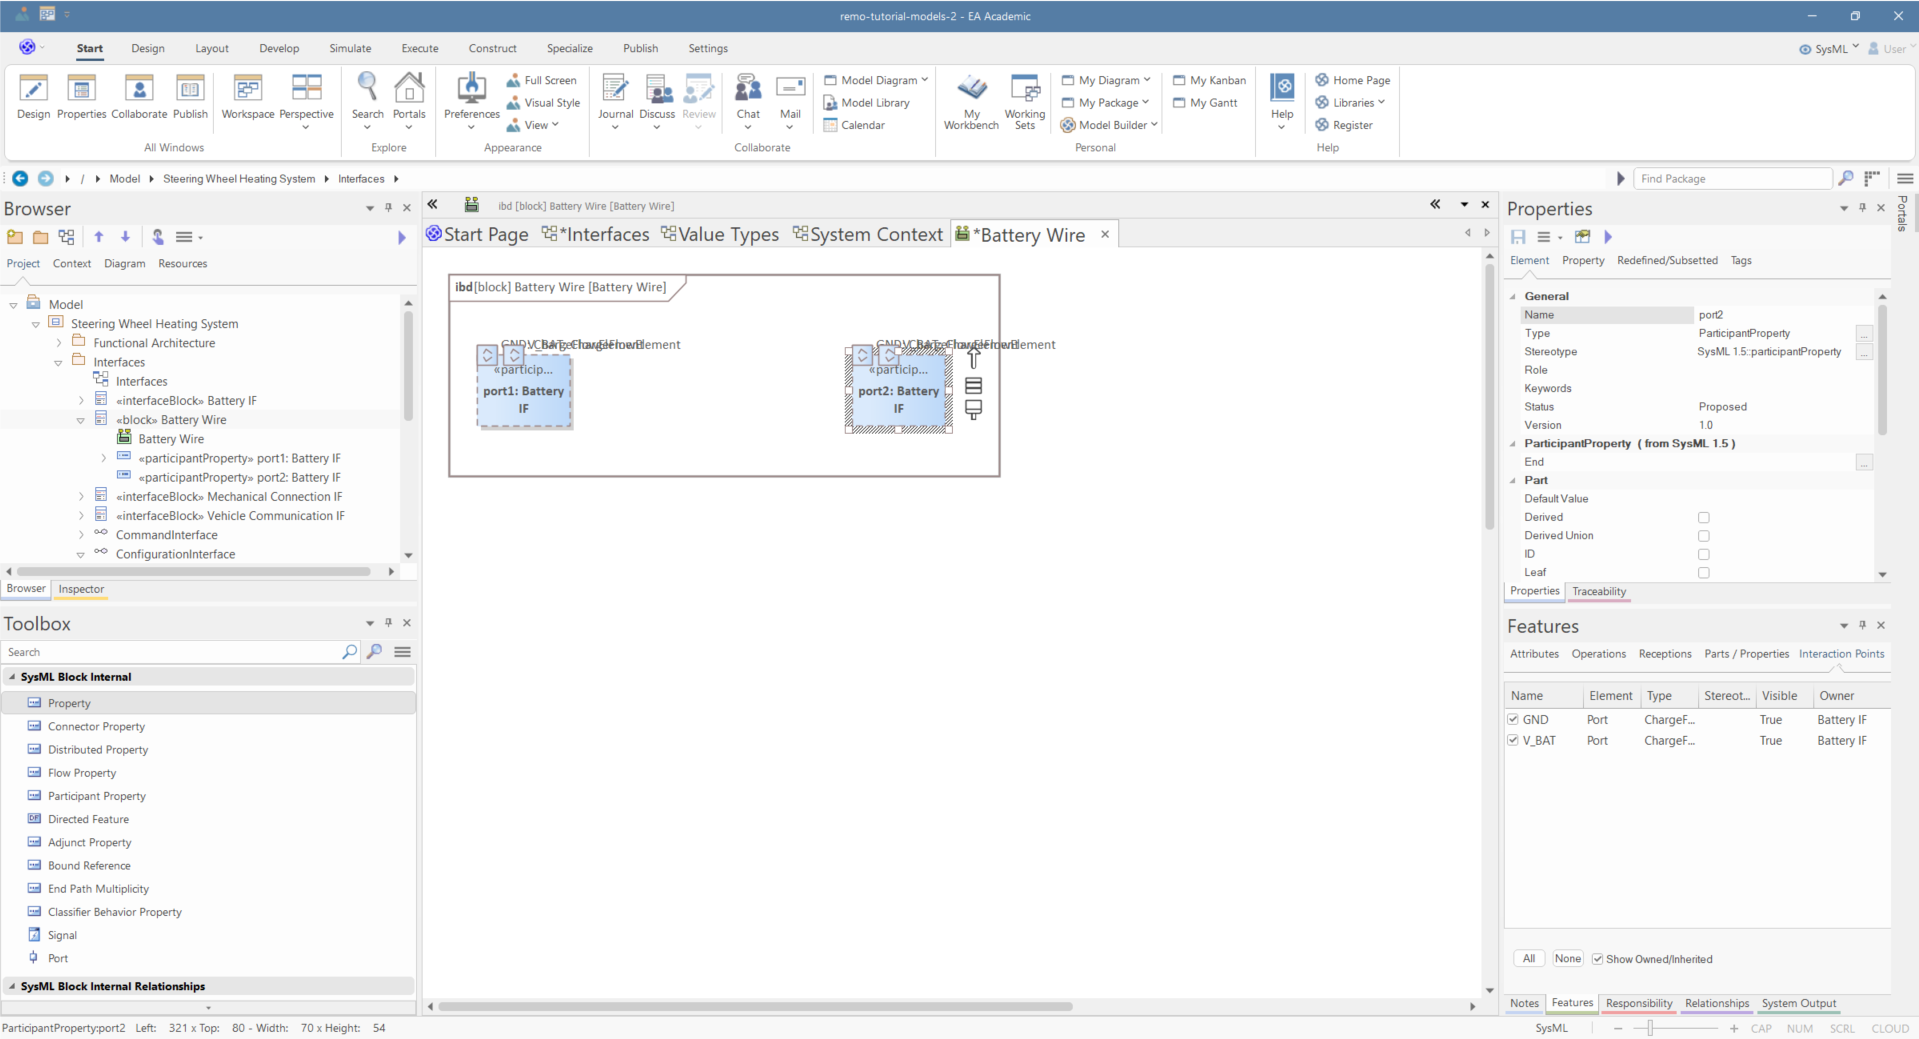
Task: Enable the Derived checkbox in Properties
Action: pos(1703,518)
